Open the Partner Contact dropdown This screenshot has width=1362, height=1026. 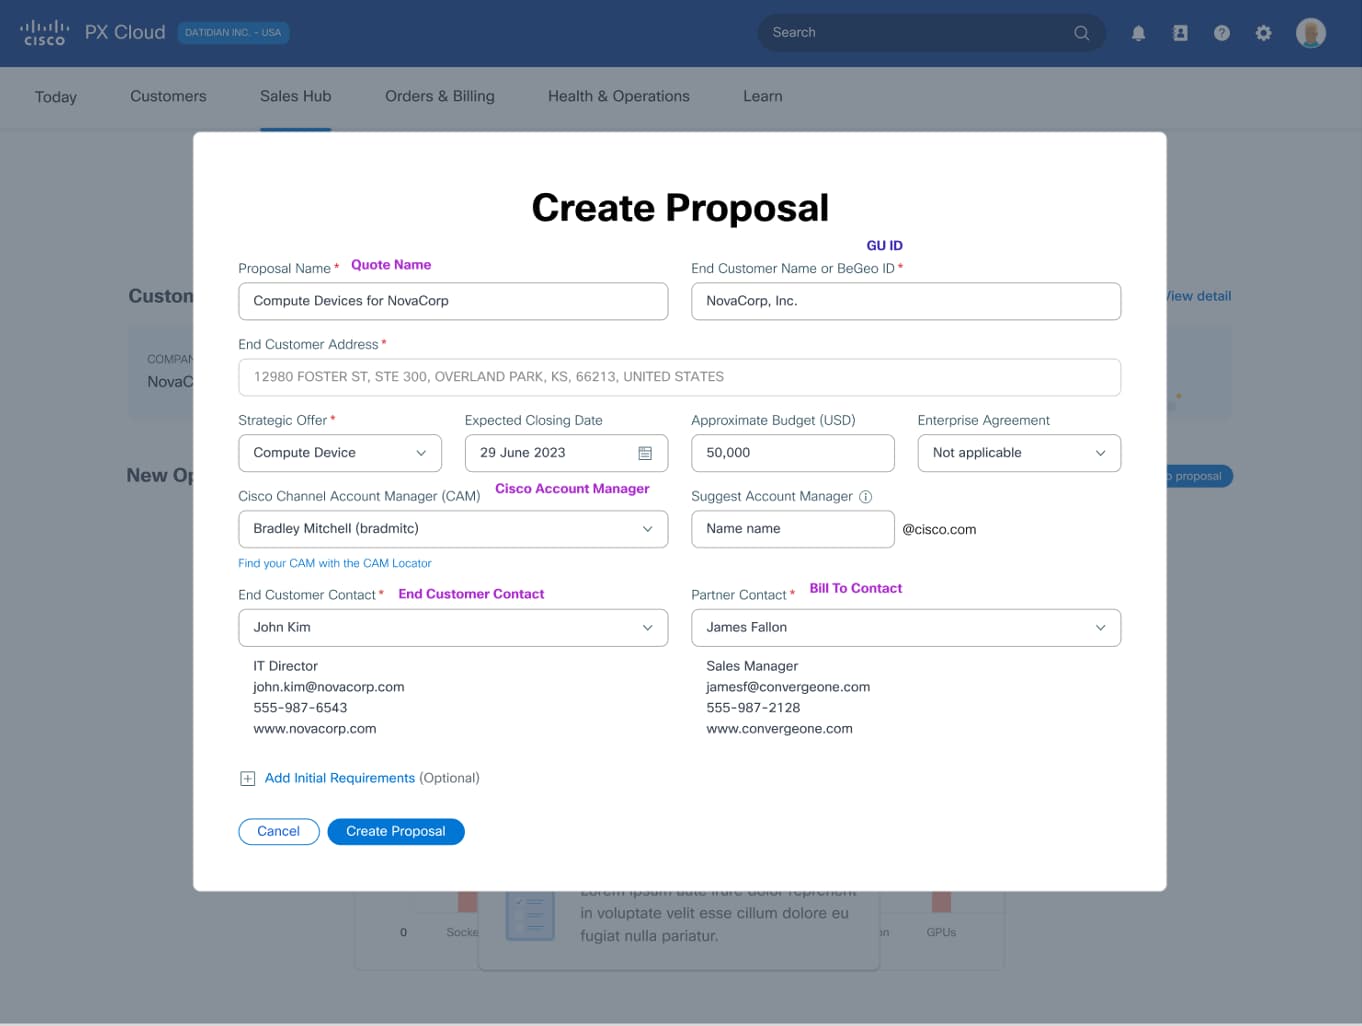(906, 628)
